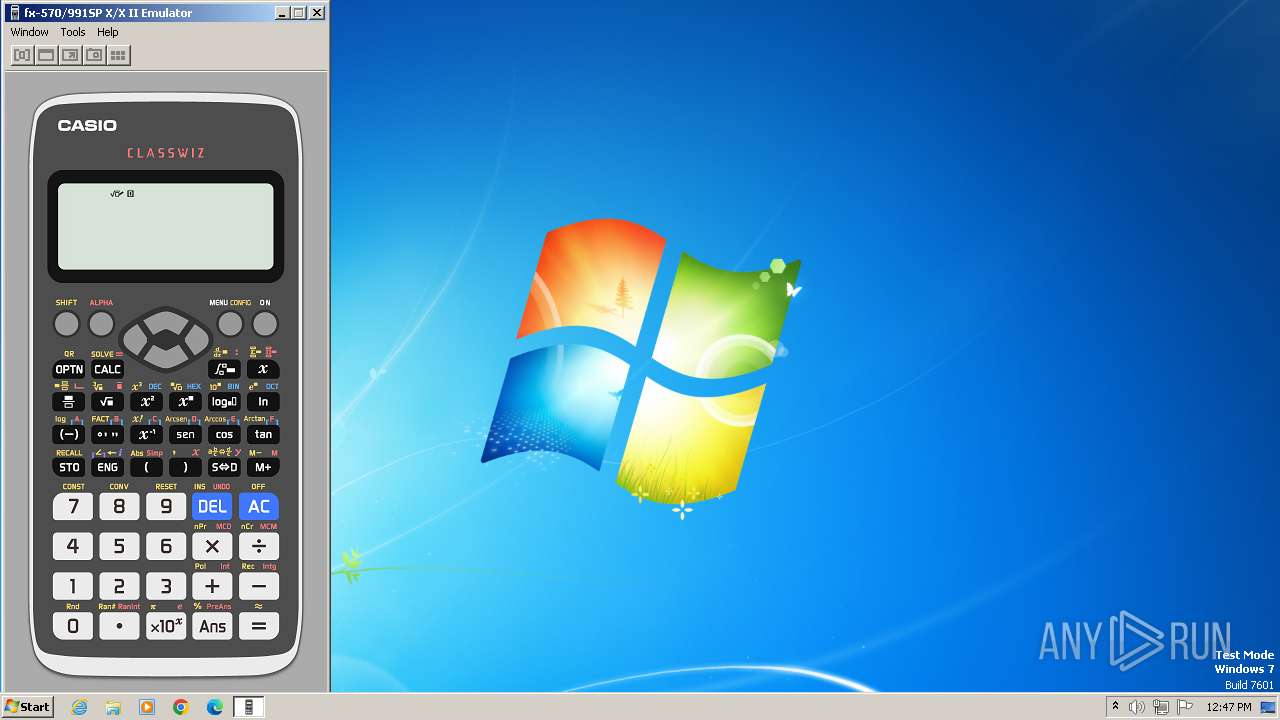
Task: Click the camera screen-capture toolbar icon
Action: tap(94, 55)
